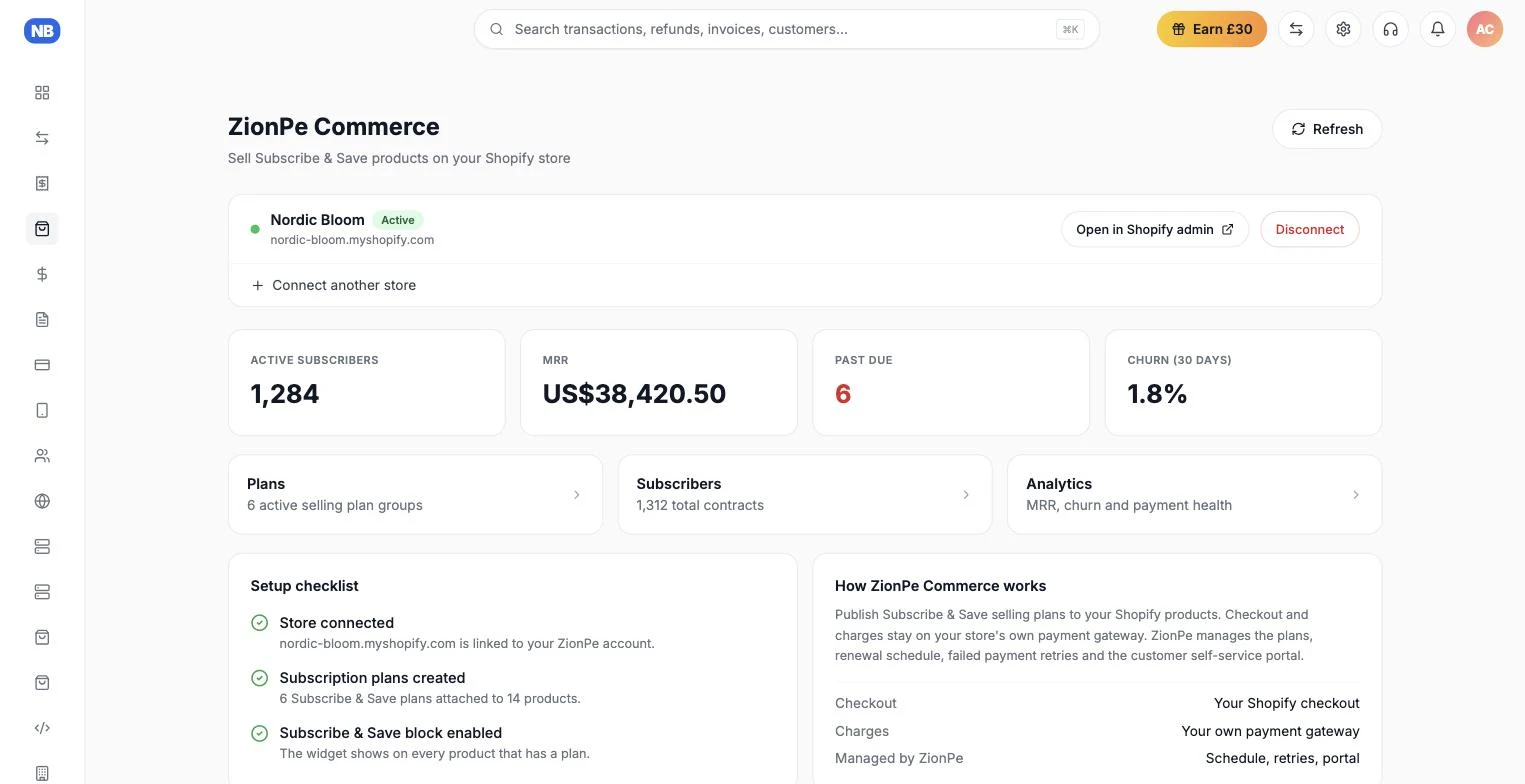Image resolution: width=1525 pixels, height=784 pixels.
Task: Click the ZionPe Commerce page title
Action: tap(334, 127)
